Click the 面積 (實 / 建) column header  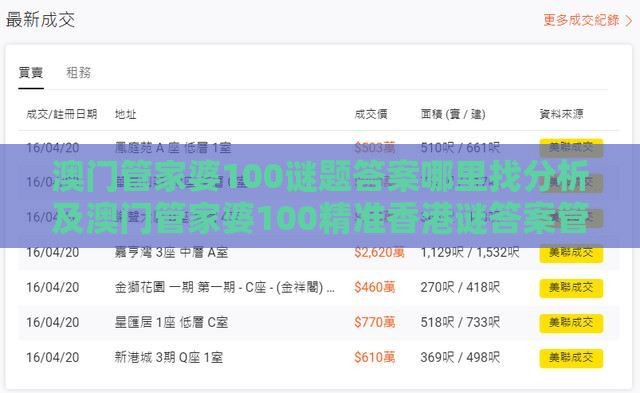click(453, 114)
